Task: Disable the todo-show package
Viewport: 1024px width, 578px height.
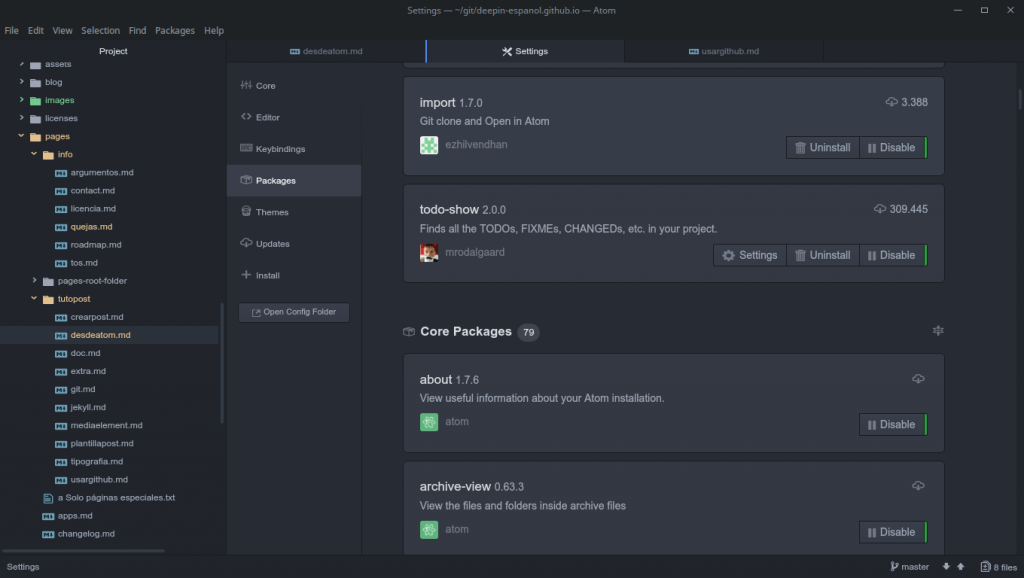Action: point(892,255)
